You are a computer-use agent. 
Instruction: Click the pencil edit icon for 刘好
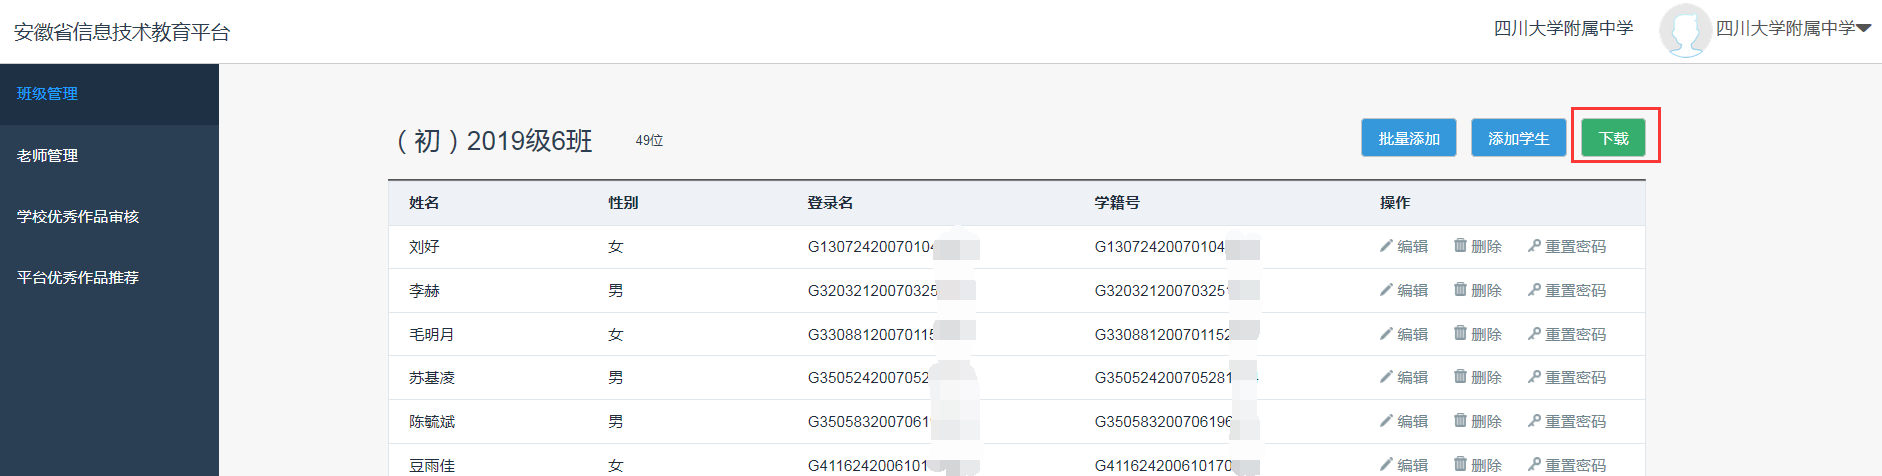1386,246
